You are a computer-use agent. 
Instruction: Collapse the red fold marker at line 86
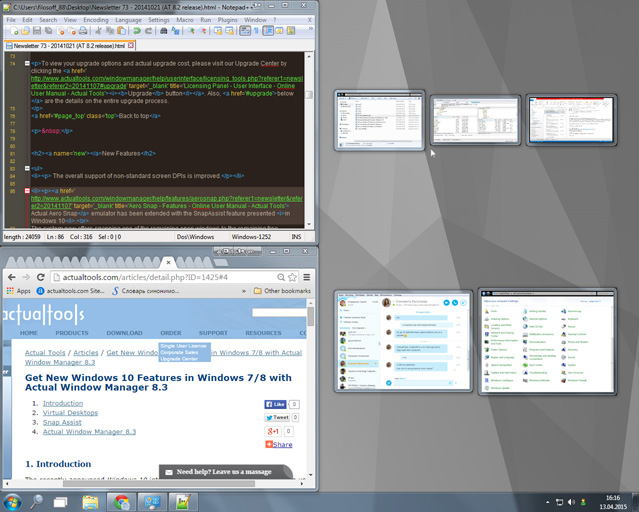click(x=27, y=191)
